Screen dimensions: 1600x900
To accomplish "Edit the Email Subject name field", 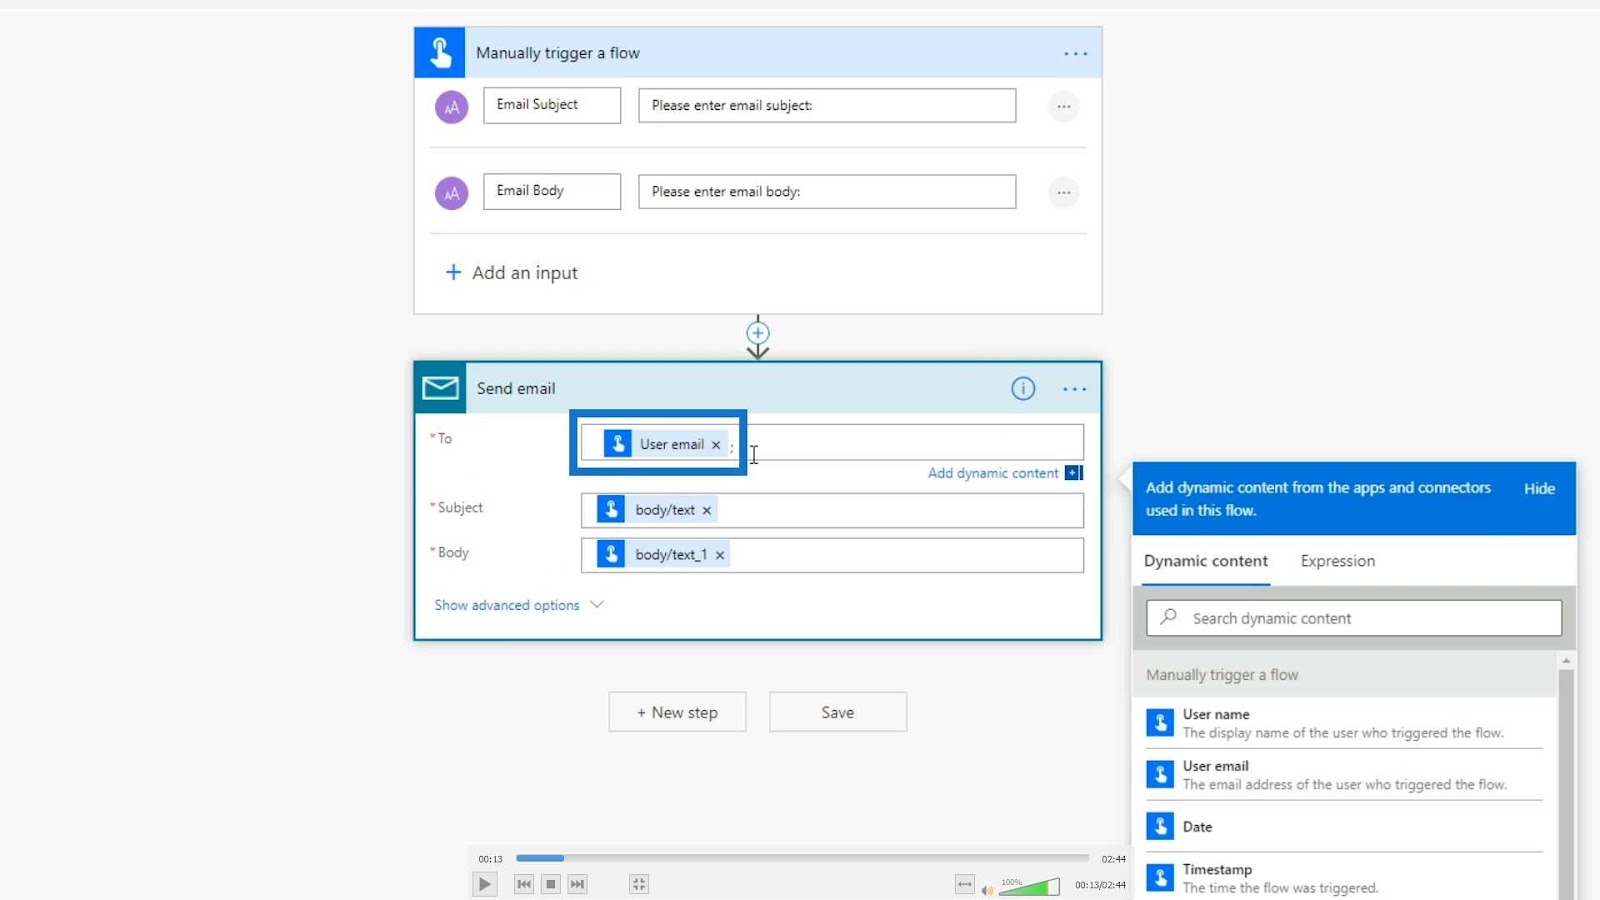I will tap(552, 105).
